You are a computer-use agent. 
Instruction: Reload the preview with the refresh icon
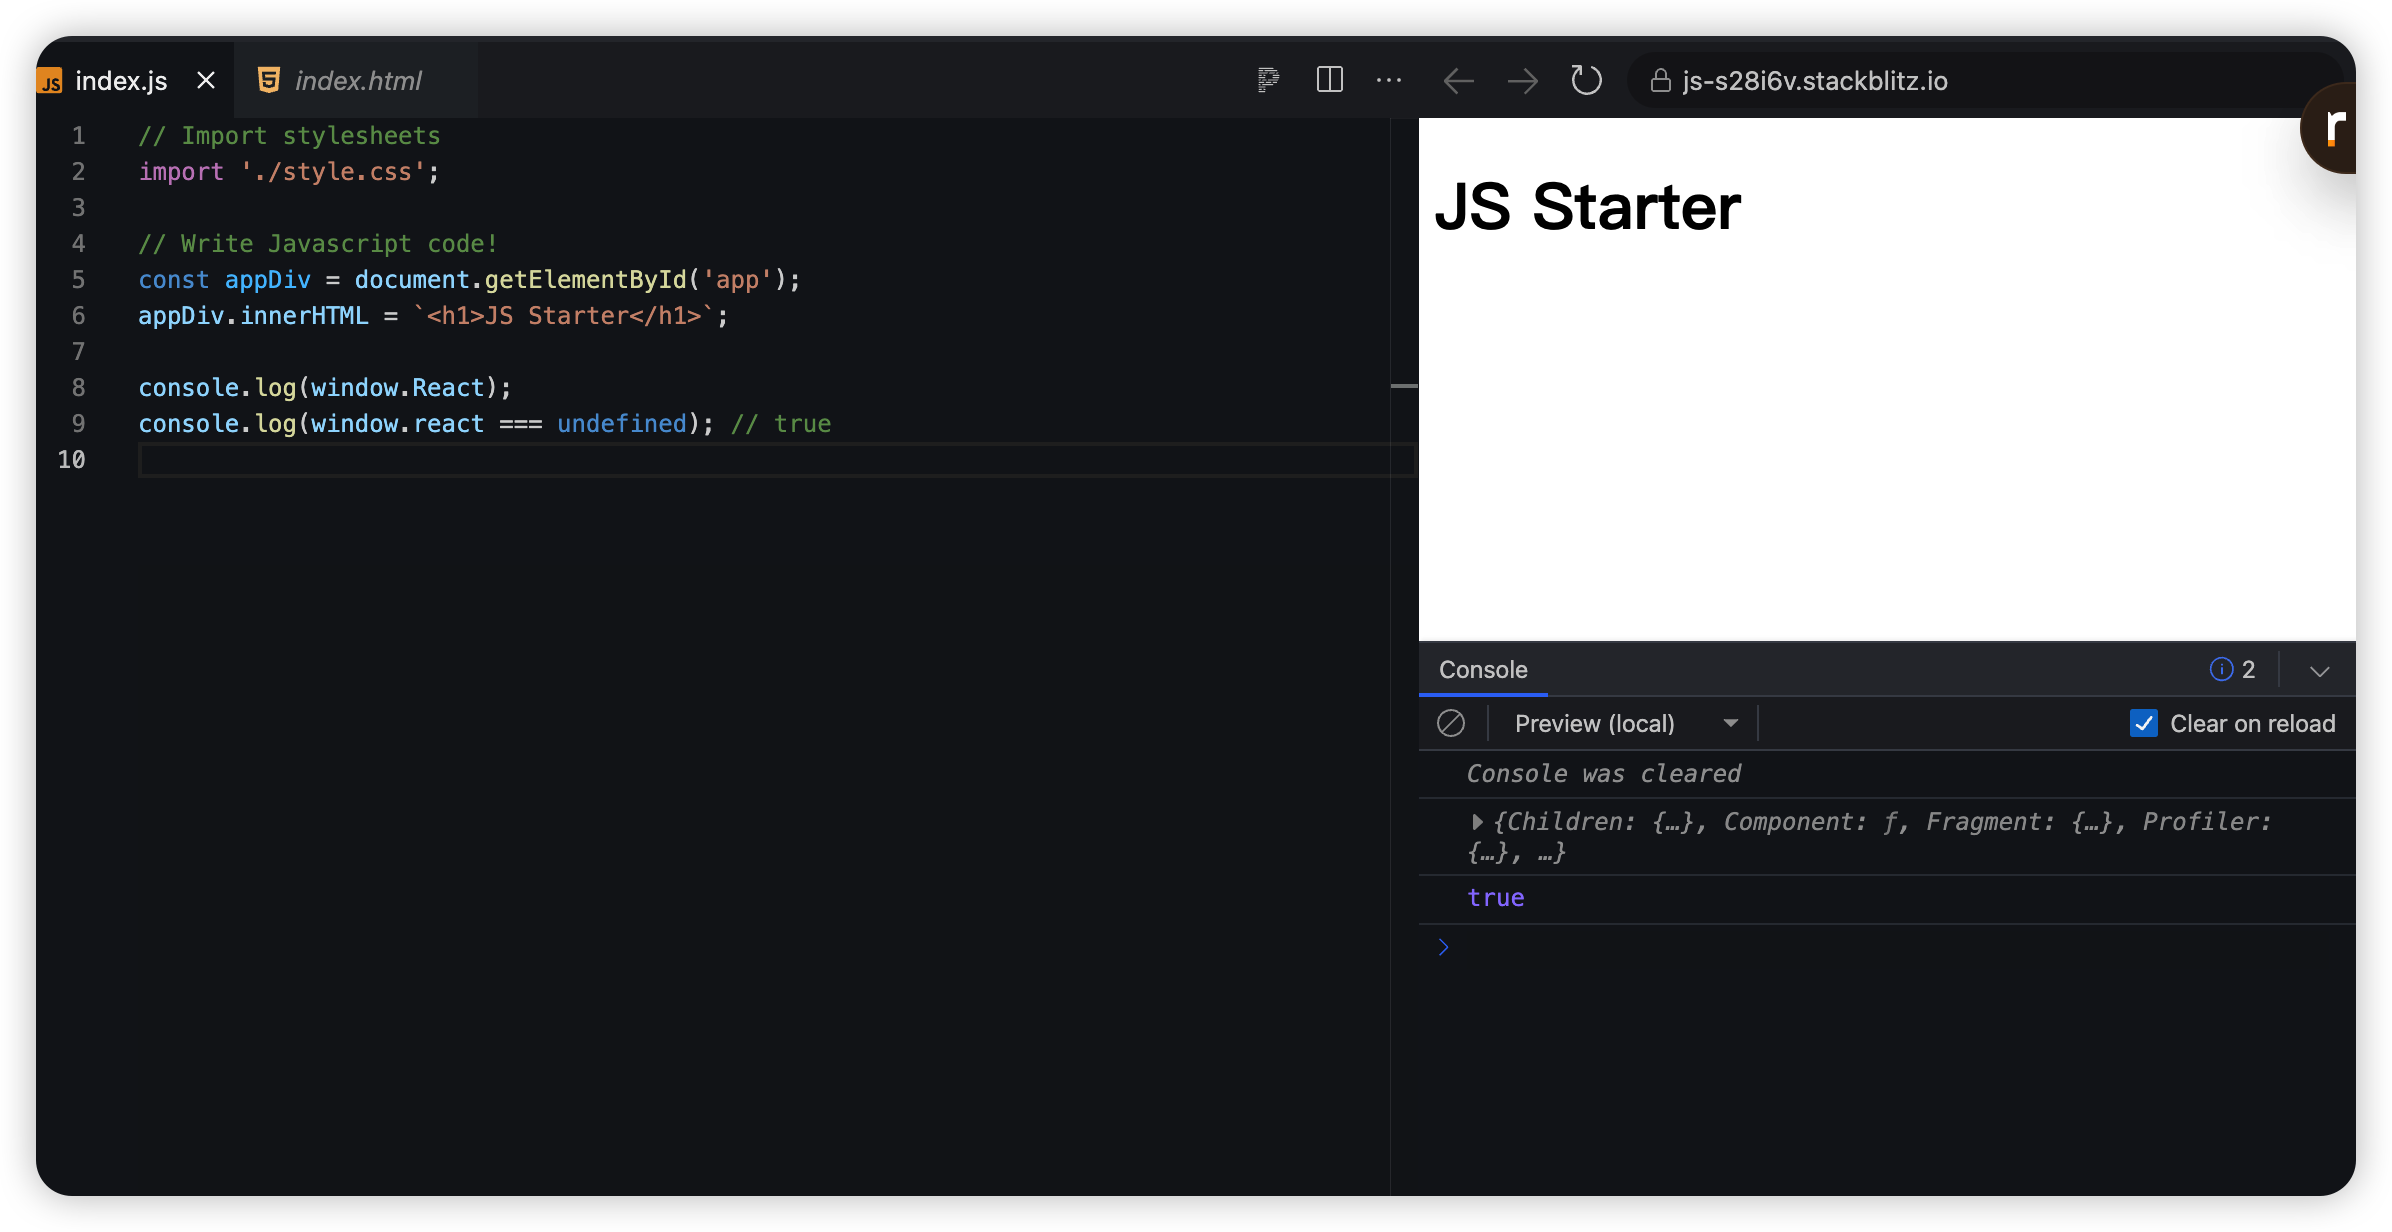pyautogui.click(x=1585, y=80)
